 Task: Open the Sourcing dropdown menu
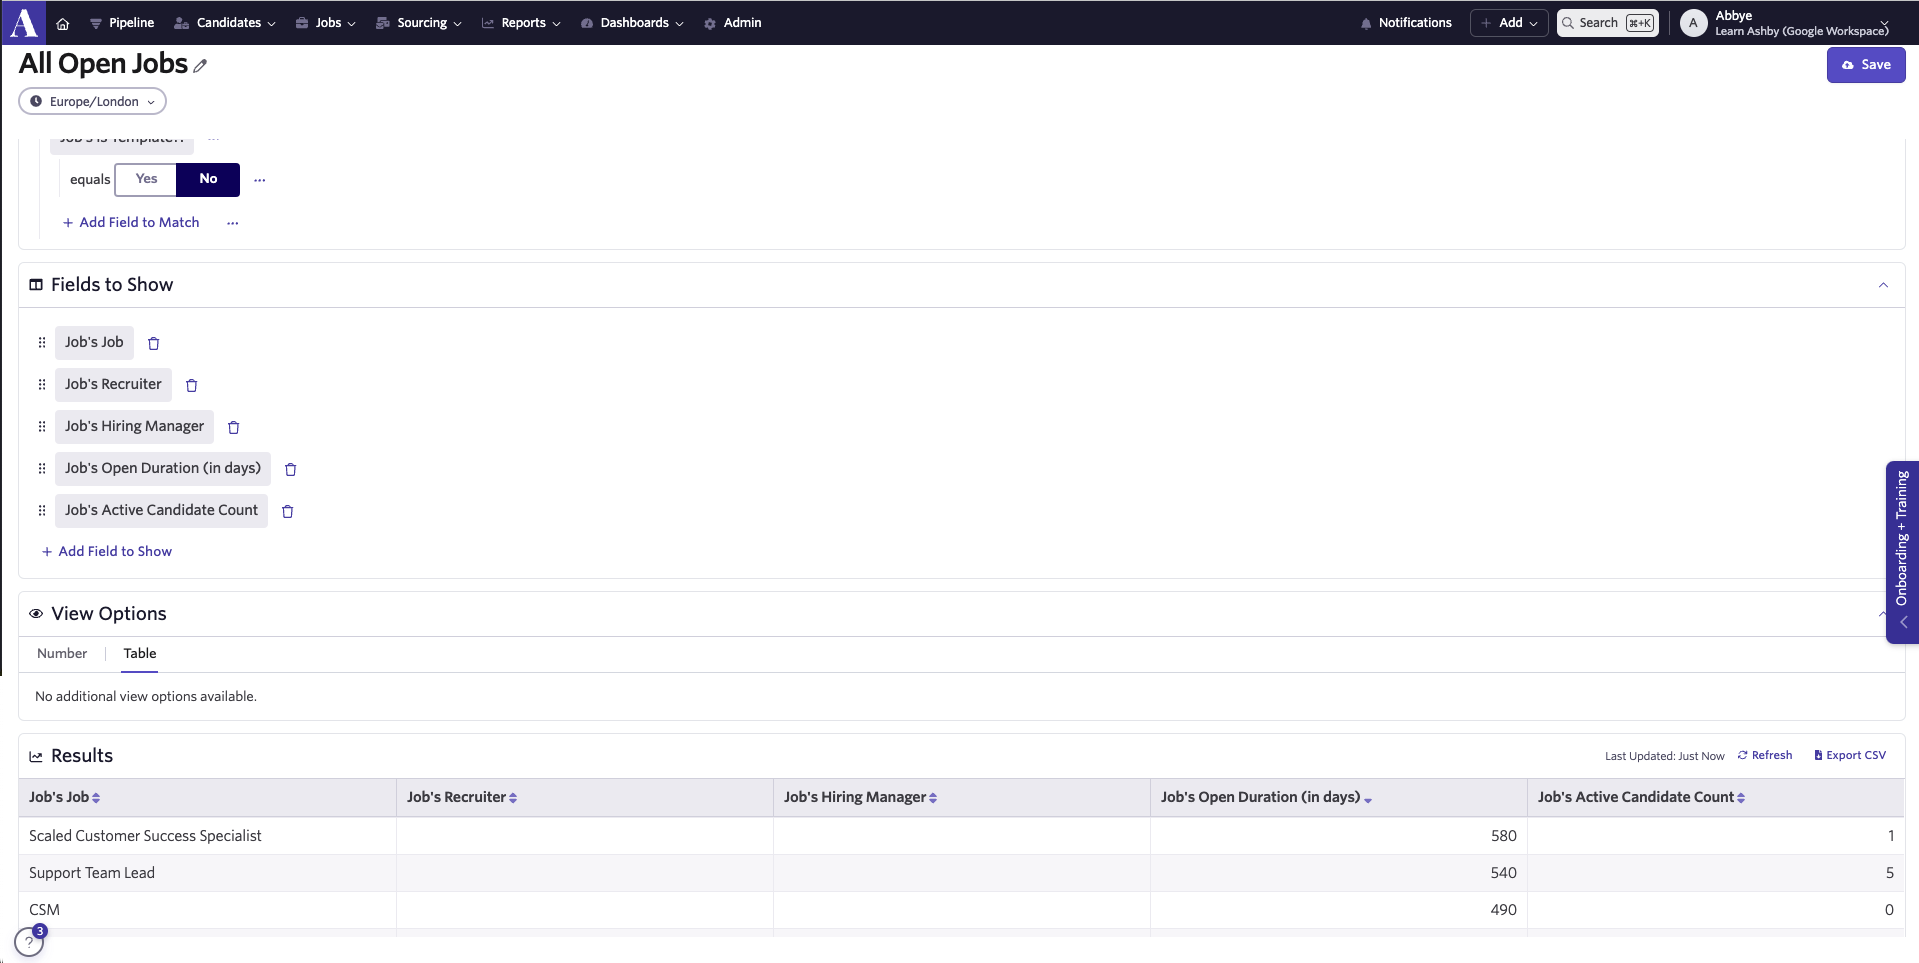point(419,23)
